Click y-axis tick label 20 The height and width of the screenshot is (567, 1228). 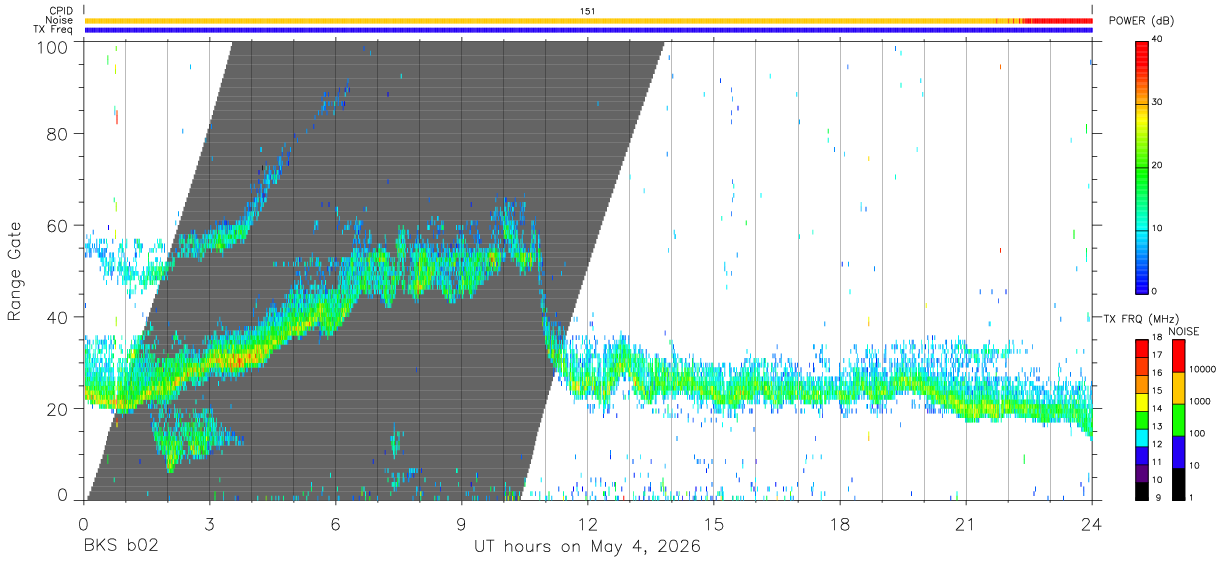57,409
